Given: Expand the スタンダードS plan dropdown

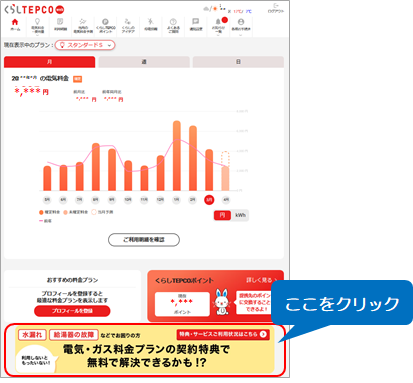Looking at the screenshot, I should 85,45.
